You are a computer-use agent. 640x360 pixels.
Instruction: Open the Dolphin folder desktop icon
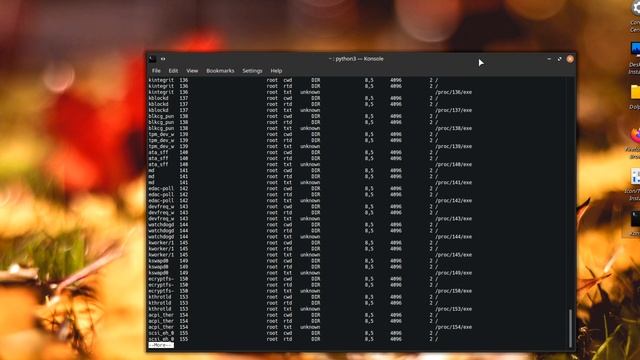coord(635,92)
